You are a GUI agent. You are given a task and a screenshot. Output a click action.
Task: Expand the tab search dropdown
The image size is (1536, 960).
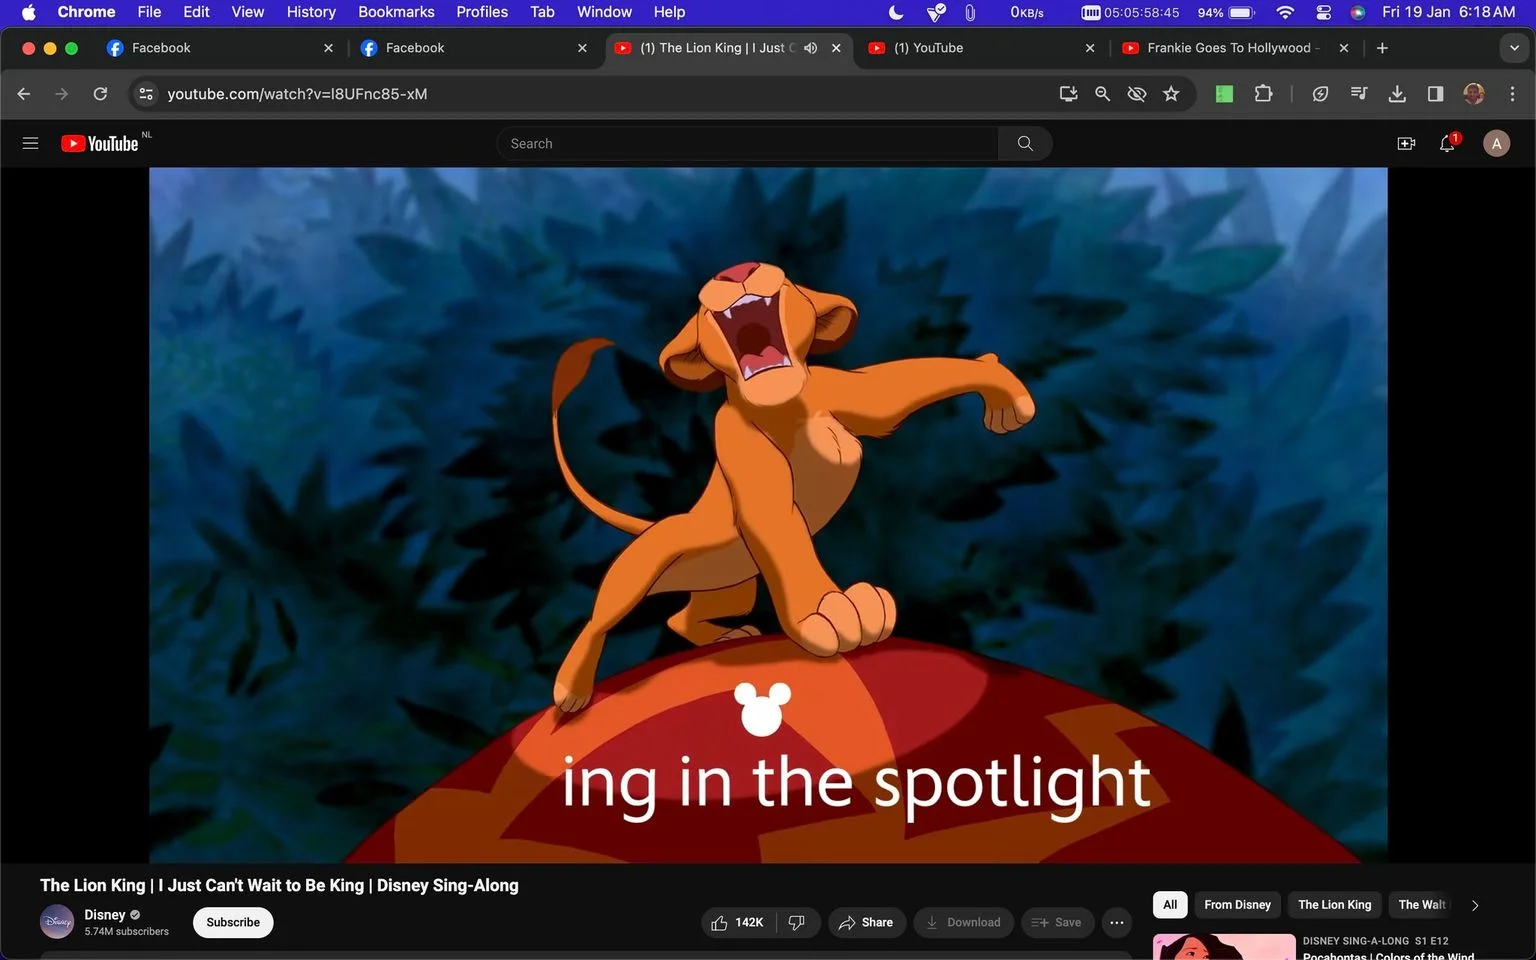tap(1513, 48)
